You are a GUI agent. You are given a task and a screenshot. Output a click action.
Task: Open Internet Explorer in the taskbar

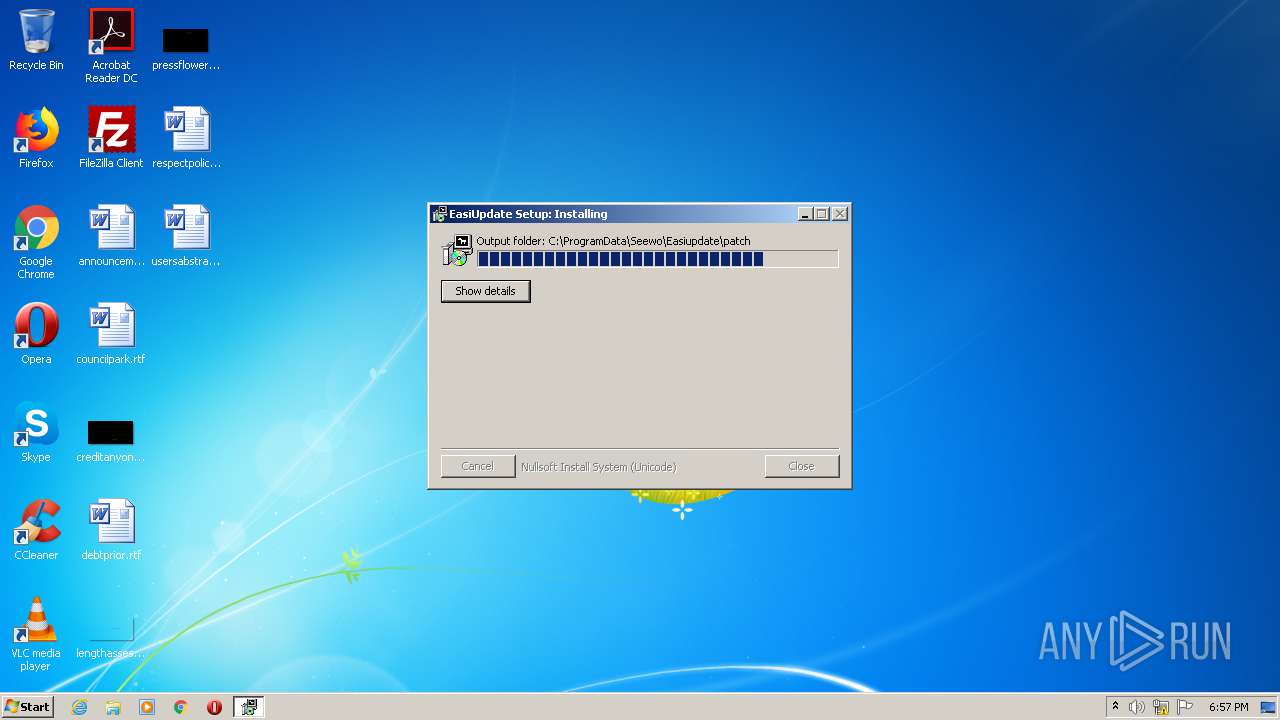79,707
